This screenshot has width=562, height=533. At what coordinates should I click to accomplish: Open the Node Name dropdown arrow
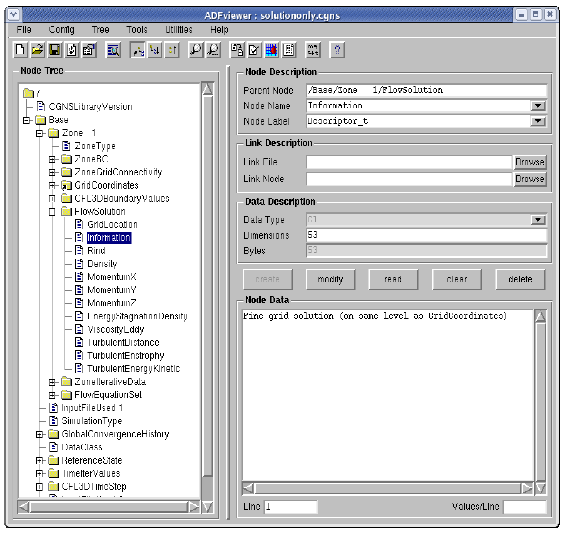538,106
